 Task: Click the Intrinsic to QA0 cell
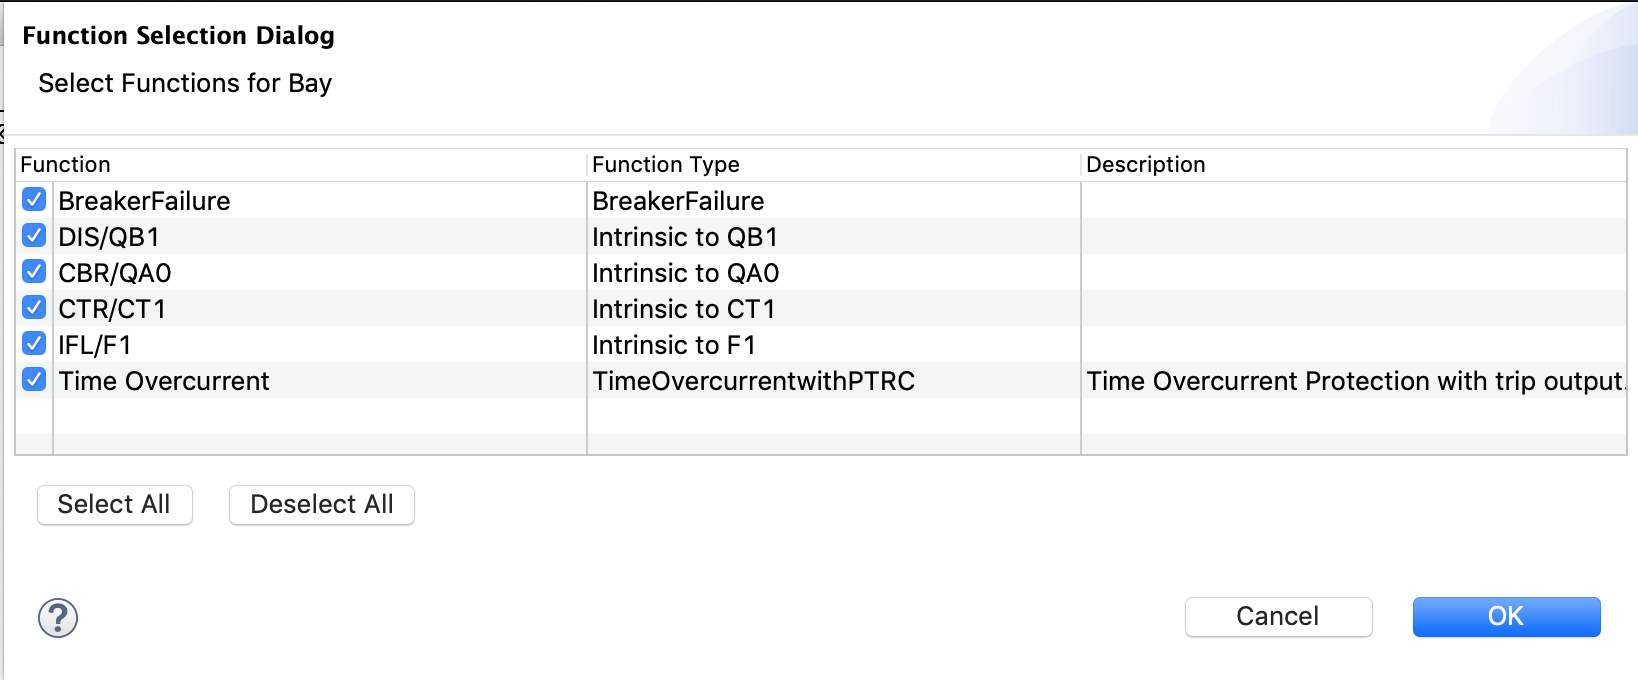click(686, 273)
